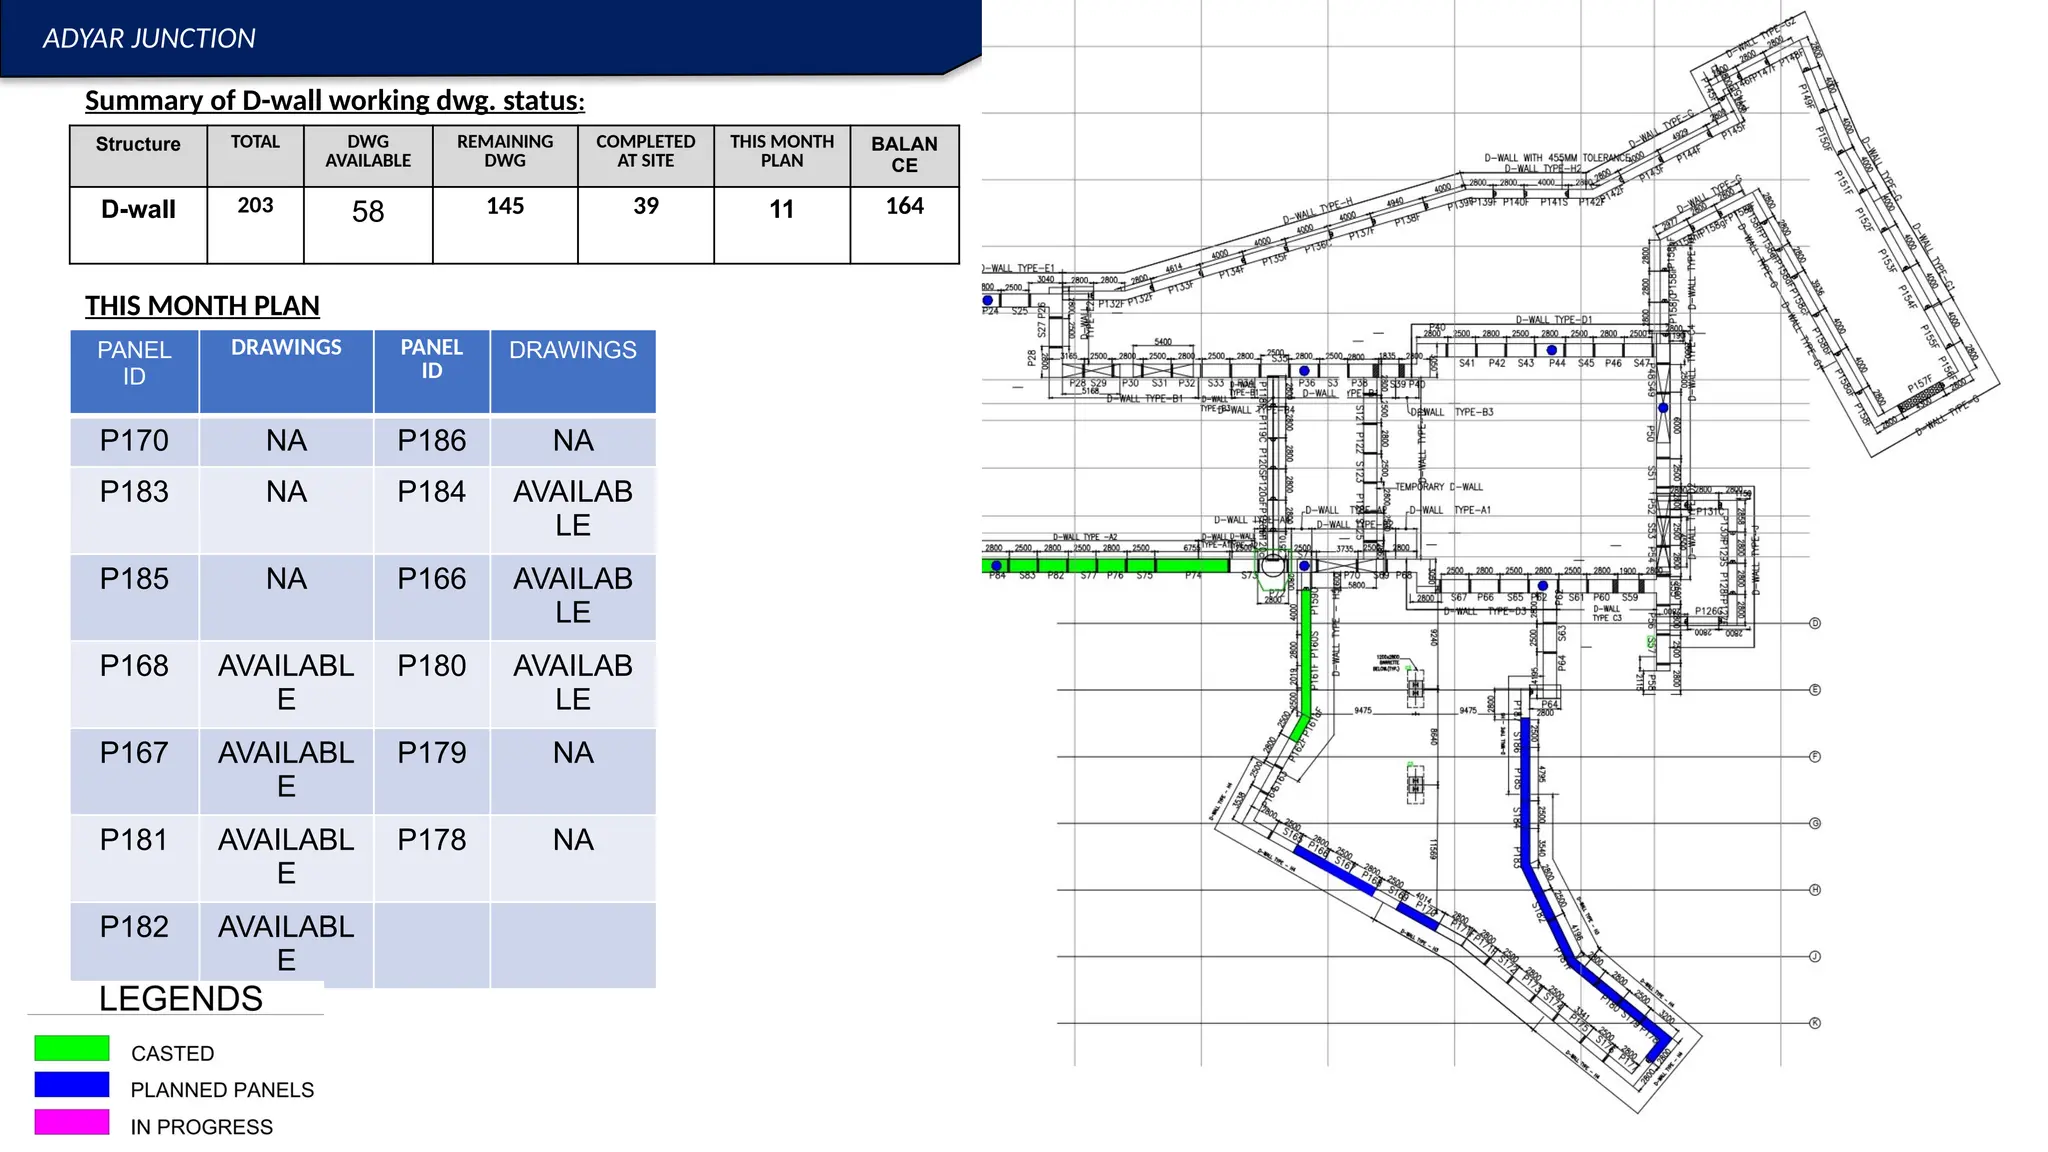Select the BALANCE column header cell

[x=904, y=154]
